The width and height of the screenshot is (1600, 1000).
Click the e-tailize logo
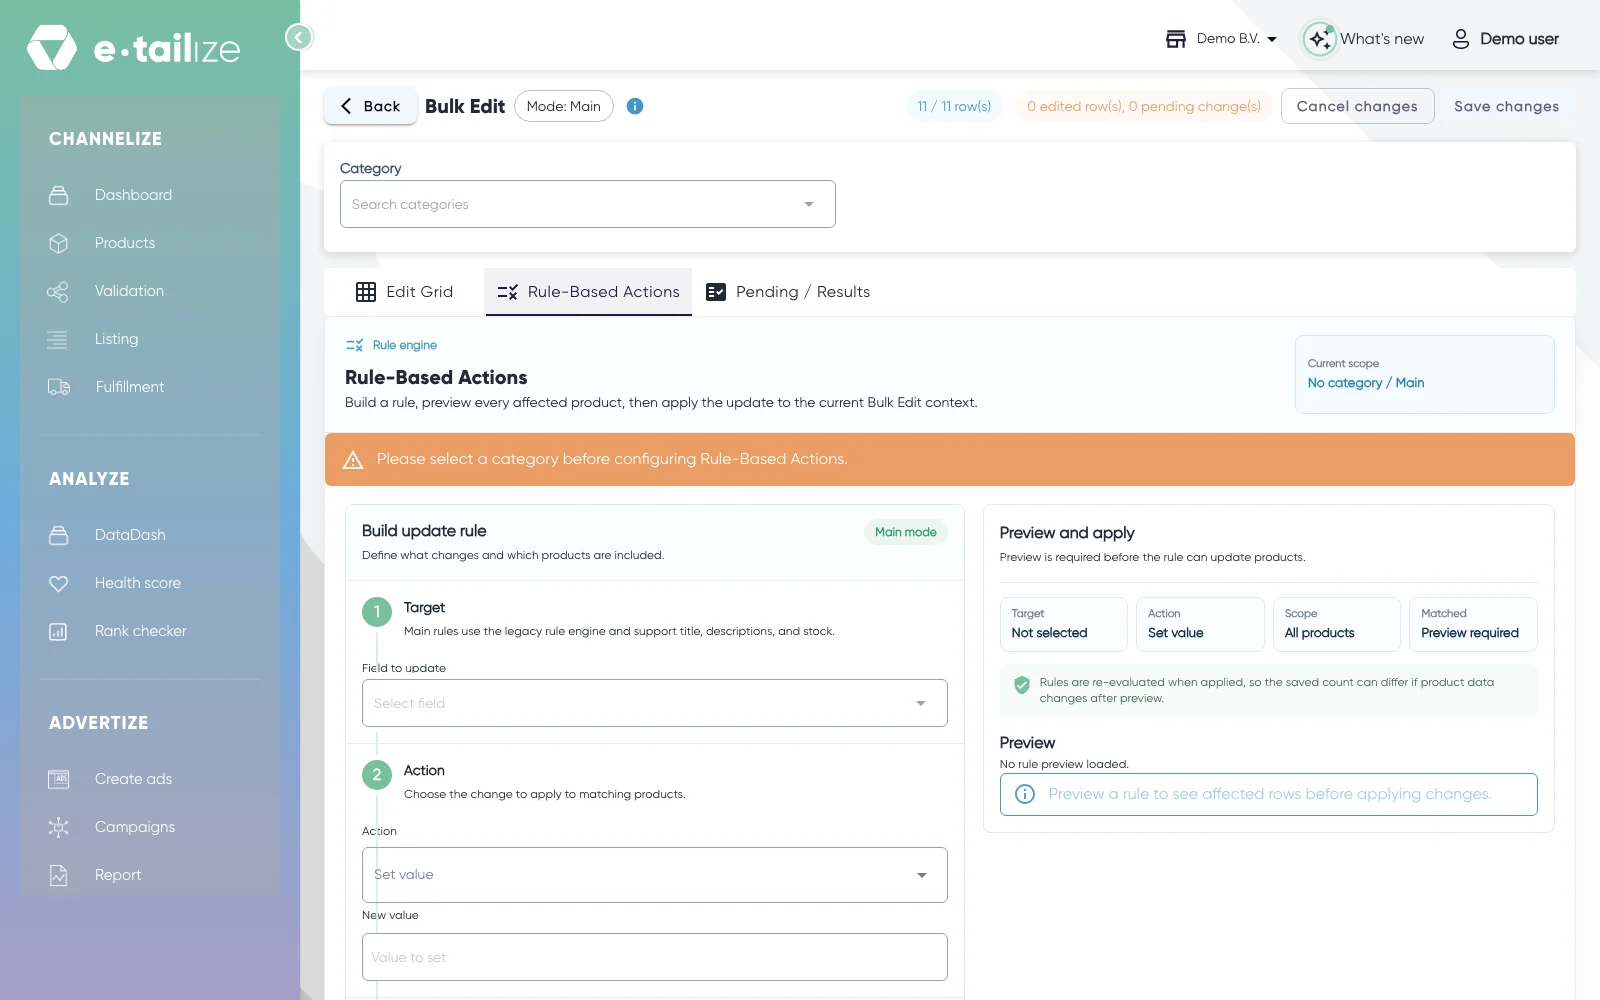point(133,48)
